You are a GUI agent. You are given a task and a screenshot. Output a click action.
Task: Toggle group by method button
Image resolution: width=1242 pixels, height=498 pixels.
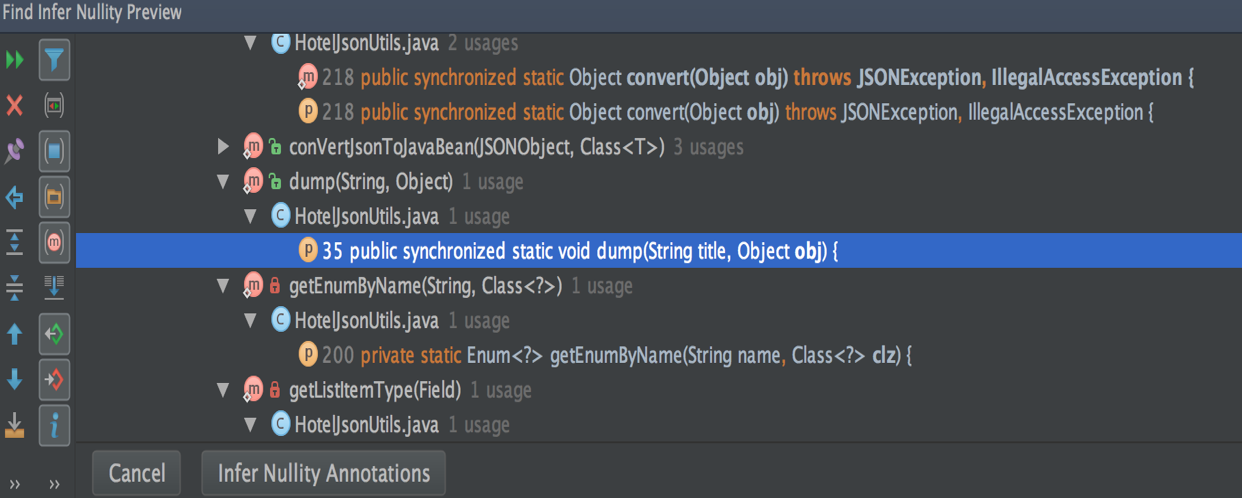pos(54,242)
